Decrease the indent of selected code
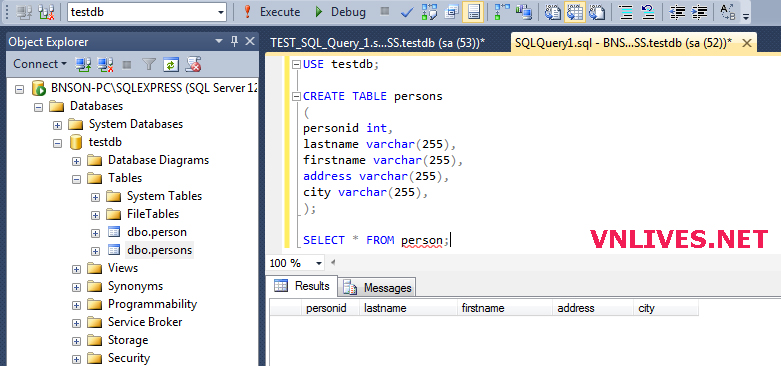The width and height of the screenshot is (781, 366). (x=677, y=12)
